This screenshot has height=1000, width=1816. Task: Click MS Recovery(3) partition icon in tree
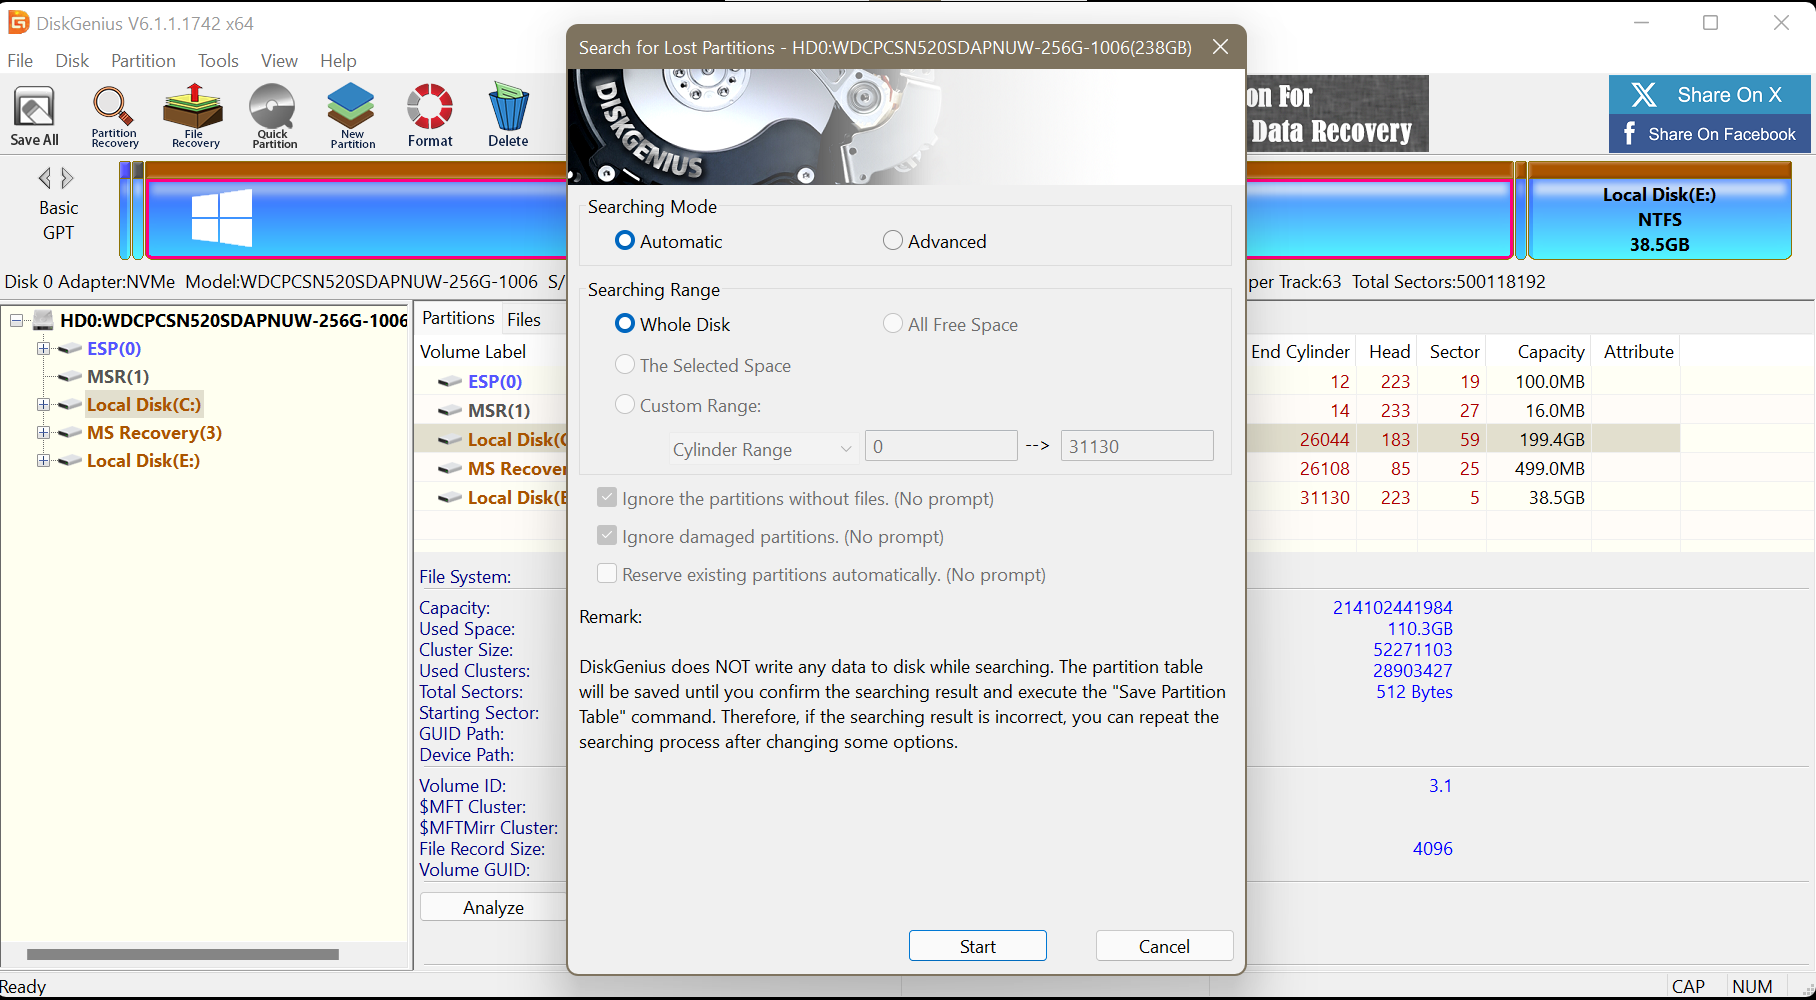(70, 432)
